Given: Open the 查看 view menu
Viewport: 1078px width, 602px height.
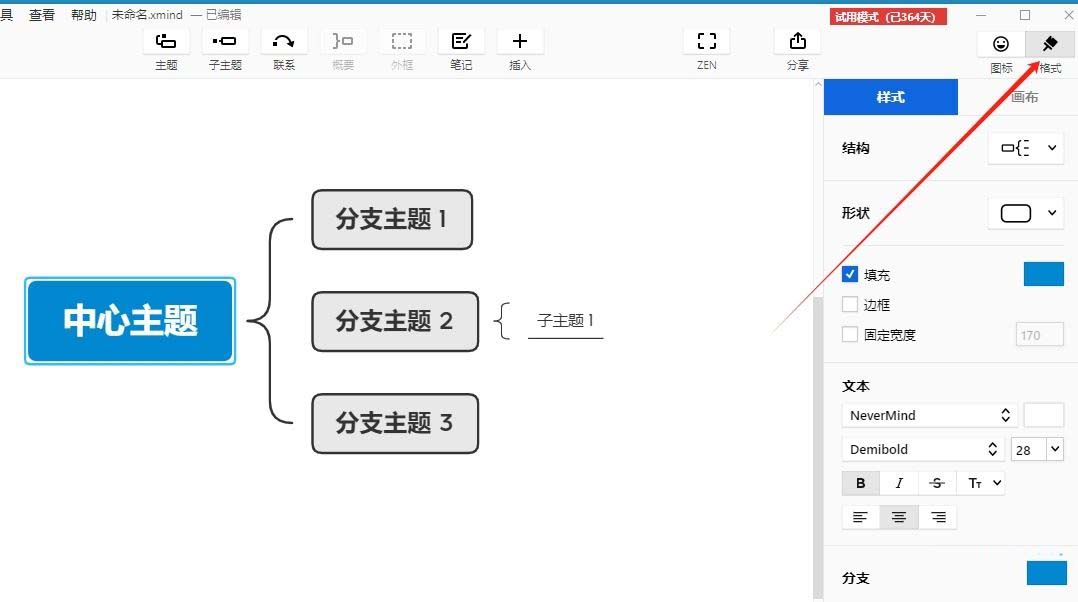Looking at the screenshot, I should pyautogui.click(x=41, y=14).
